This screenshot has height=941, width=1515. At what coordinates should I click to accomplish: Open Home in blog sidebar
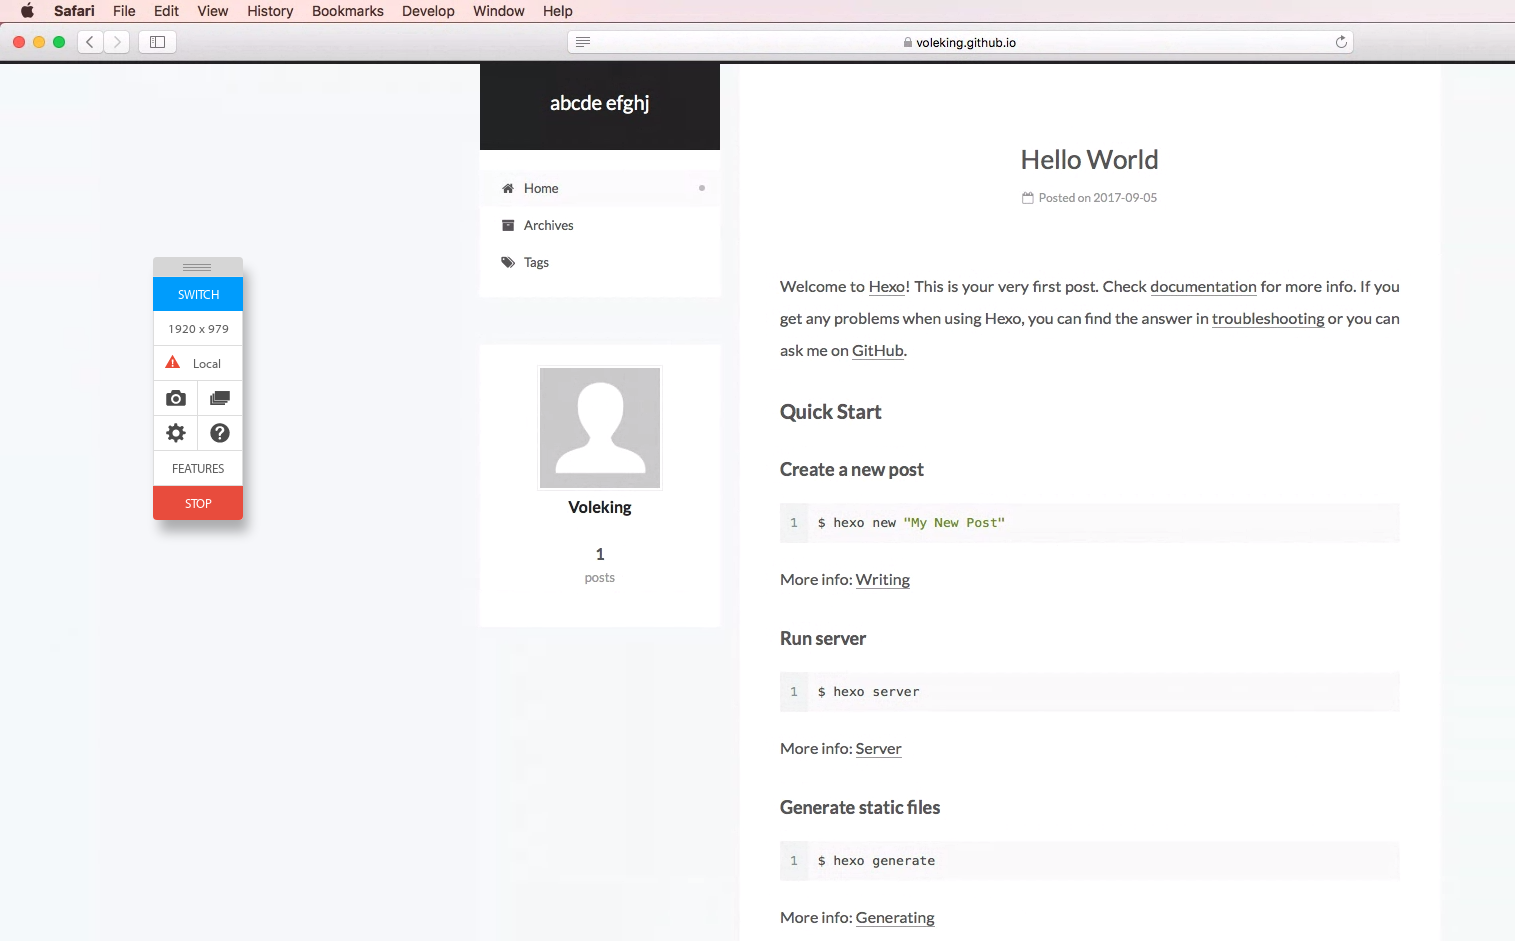(600, 188)
